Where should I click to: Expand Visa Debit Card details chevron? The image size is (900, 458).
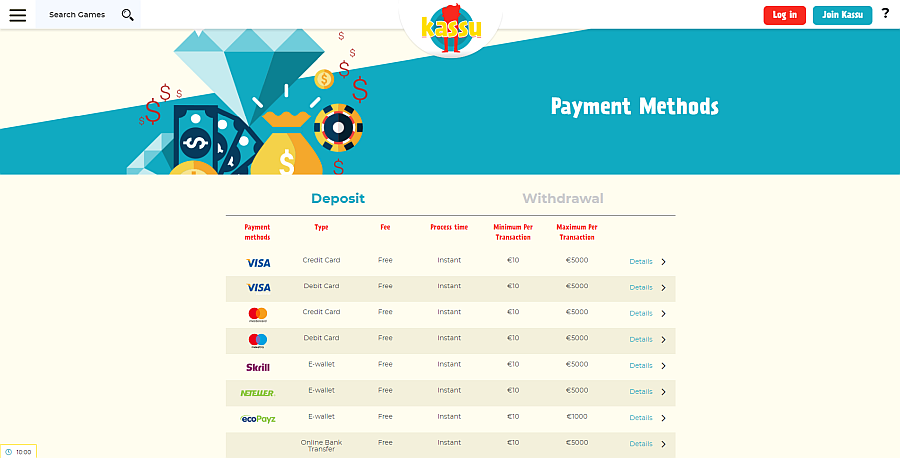click(664, 288)
